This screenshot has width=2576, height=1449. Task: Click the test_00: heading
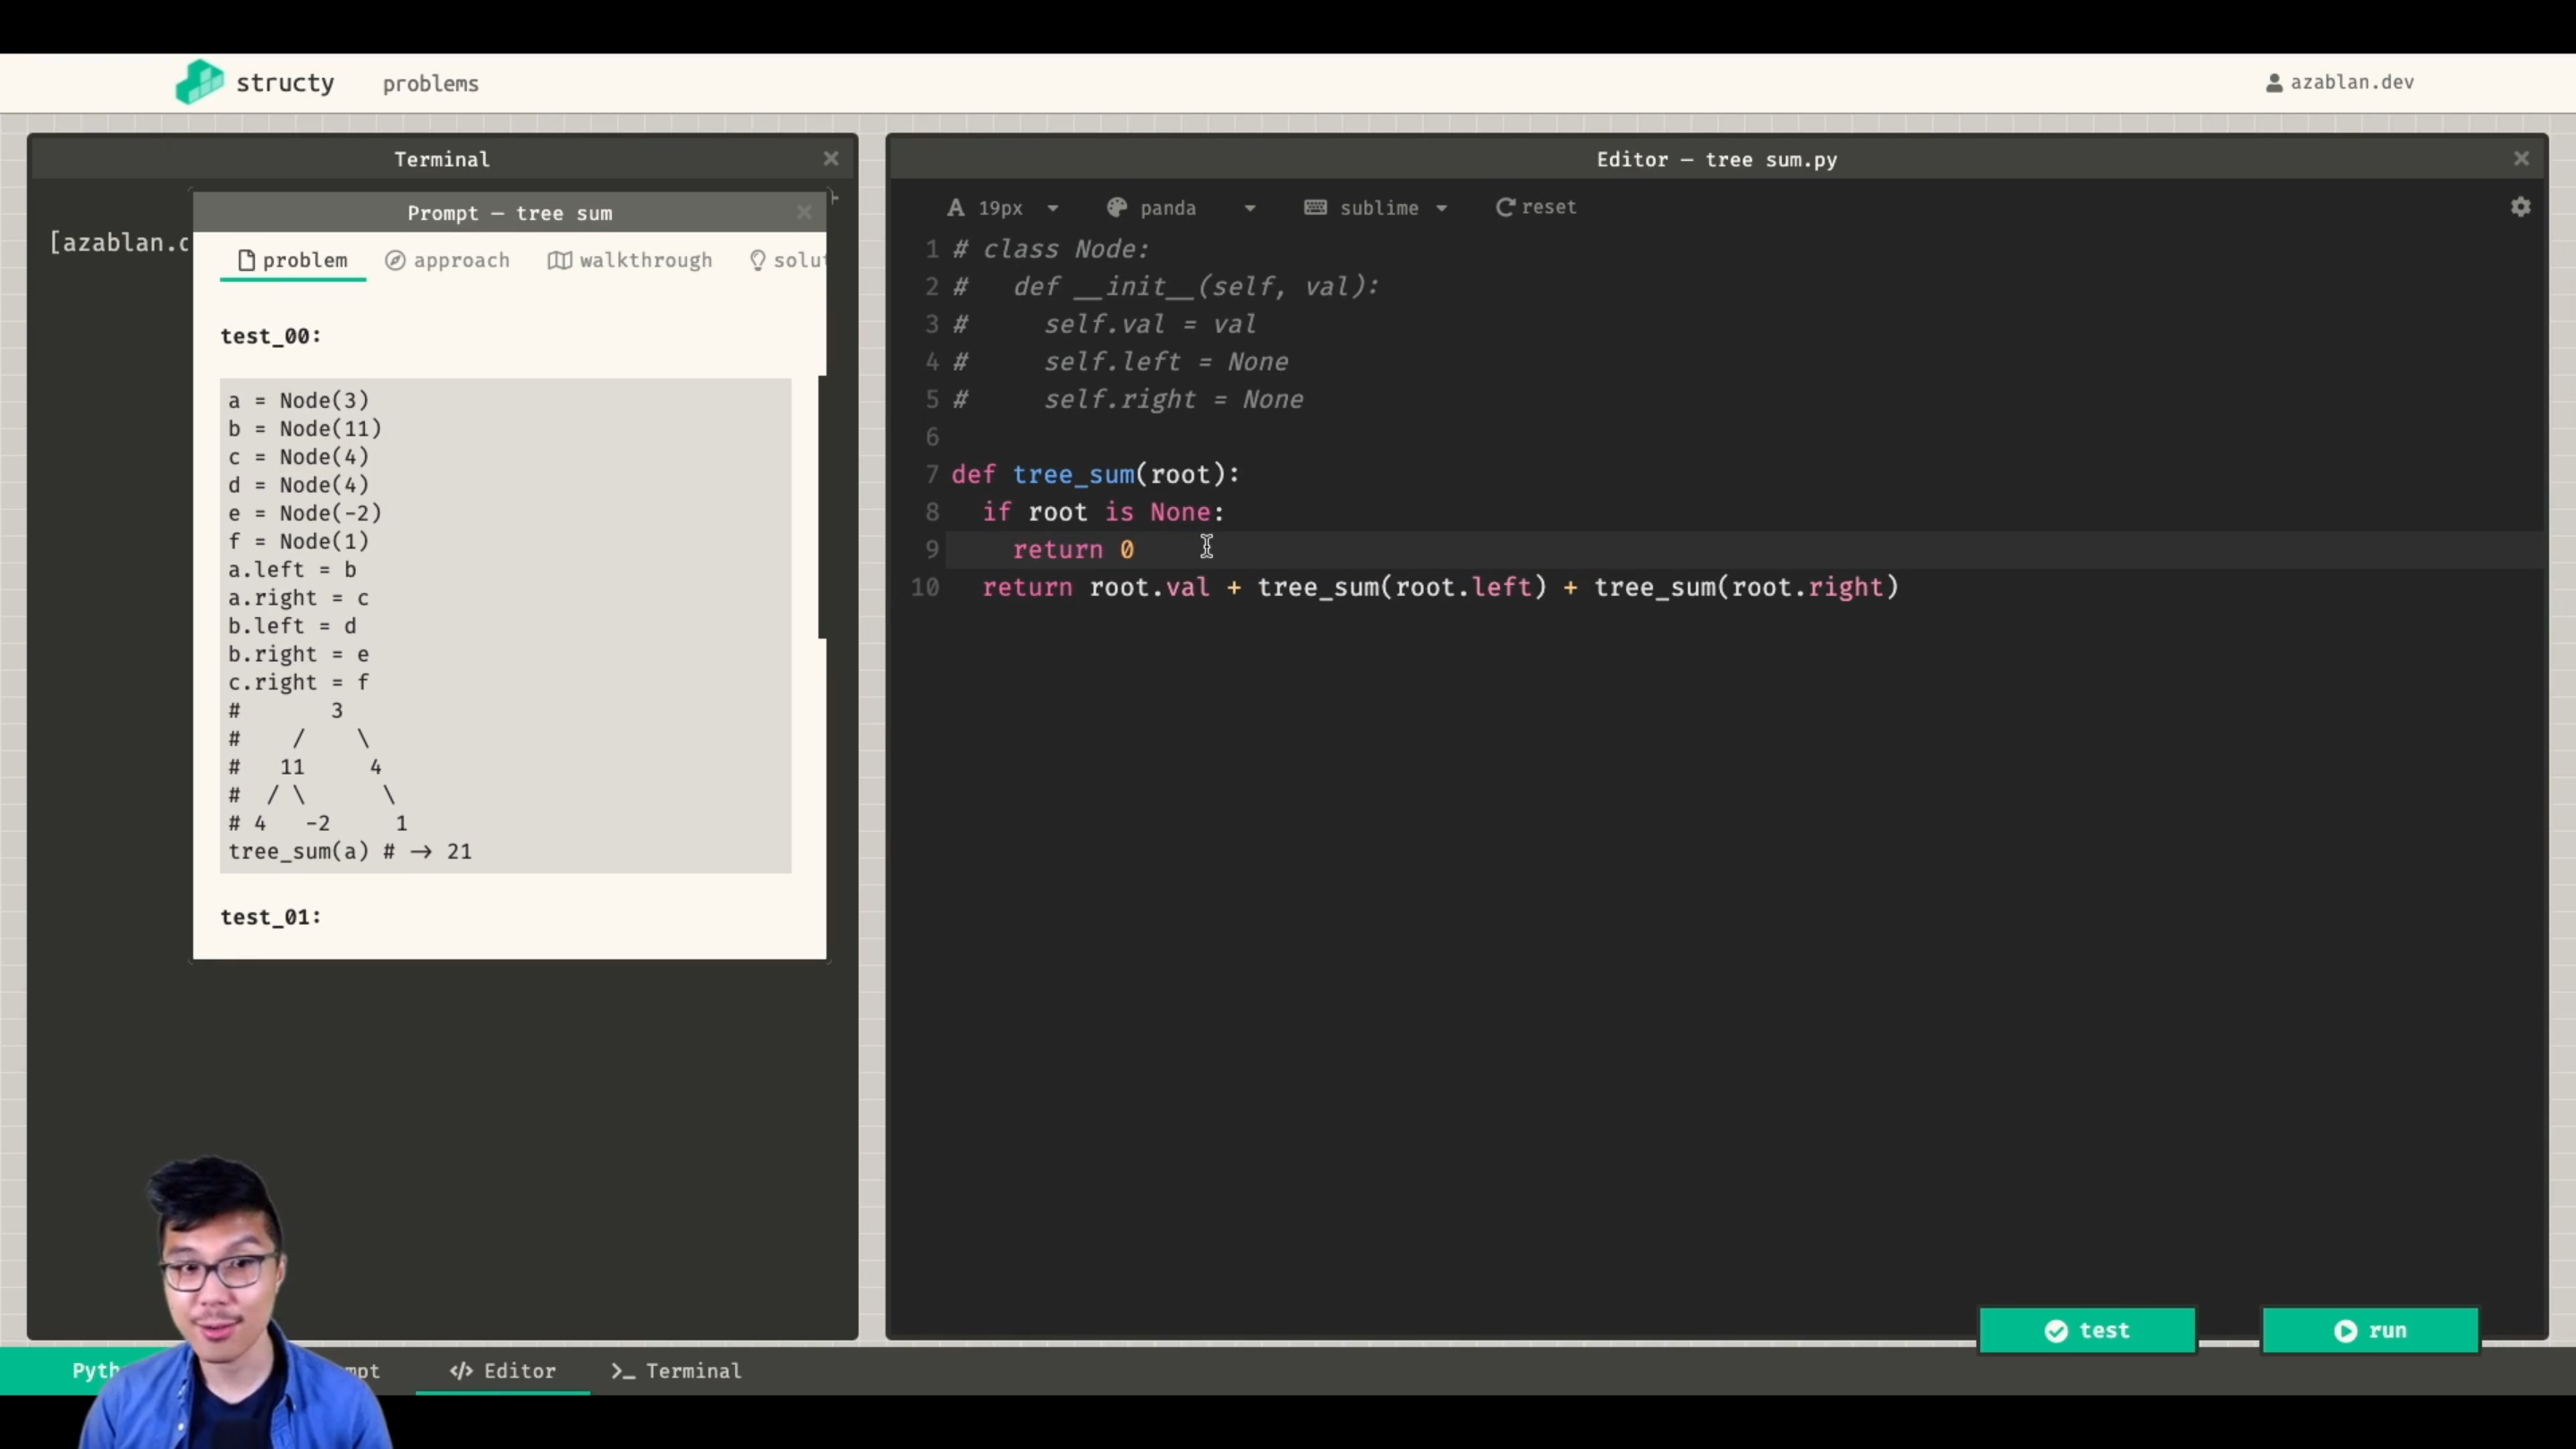click(x=271, y=336)
